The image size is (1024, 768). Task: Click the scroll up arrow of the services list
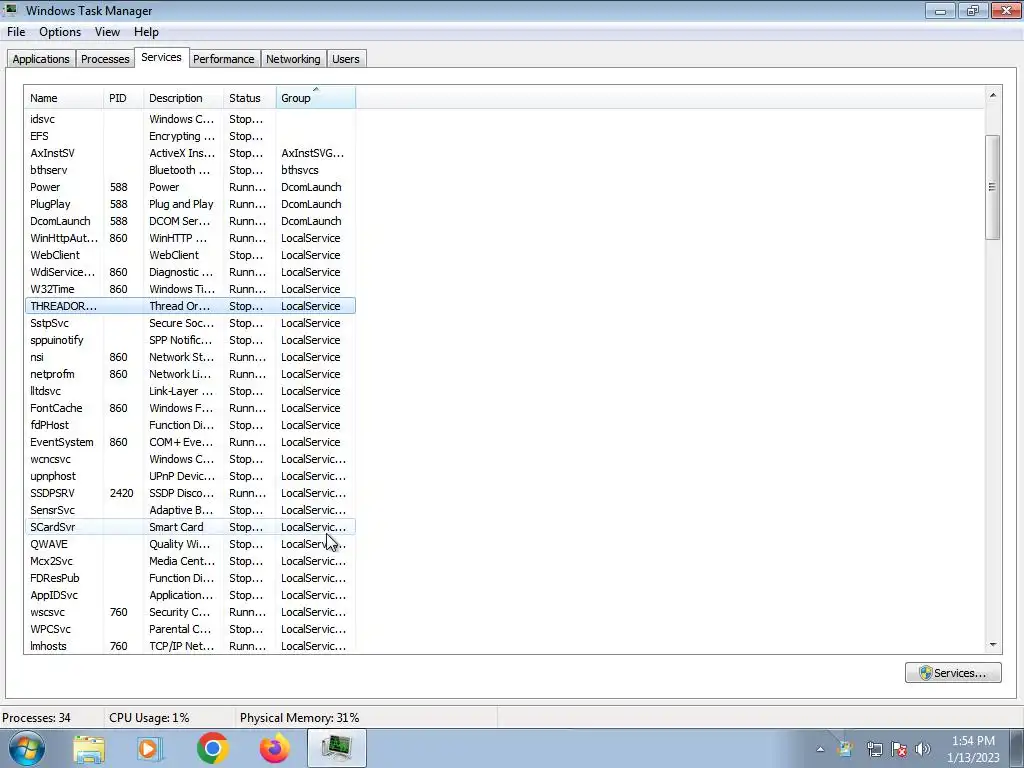point(993,95)
